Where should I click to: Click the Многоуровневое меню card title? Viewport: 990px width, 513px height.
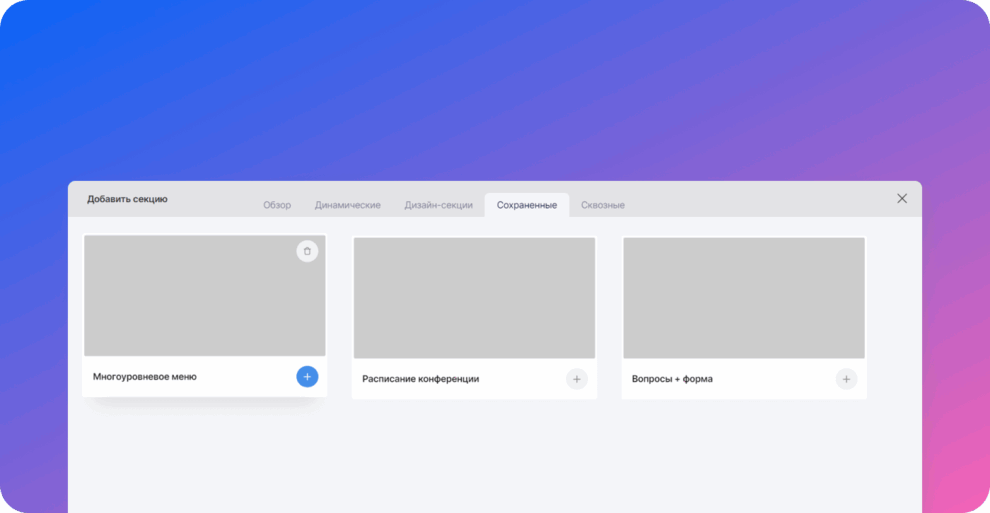[x=145, y=377]
